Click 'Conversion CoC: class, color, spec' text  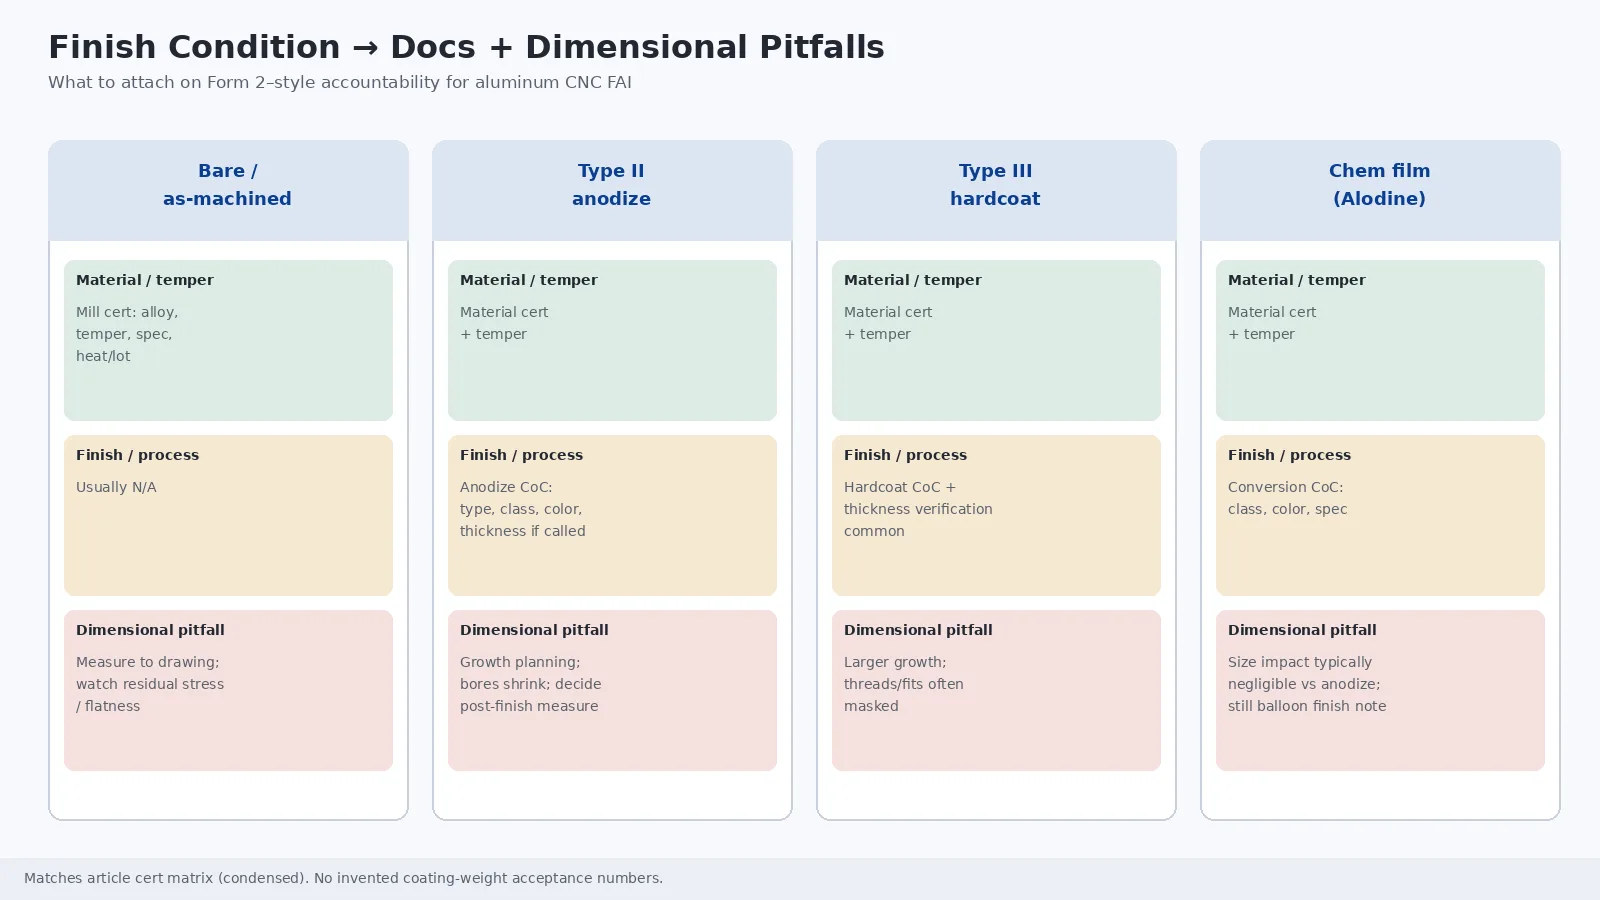(x=1288, y=498)
